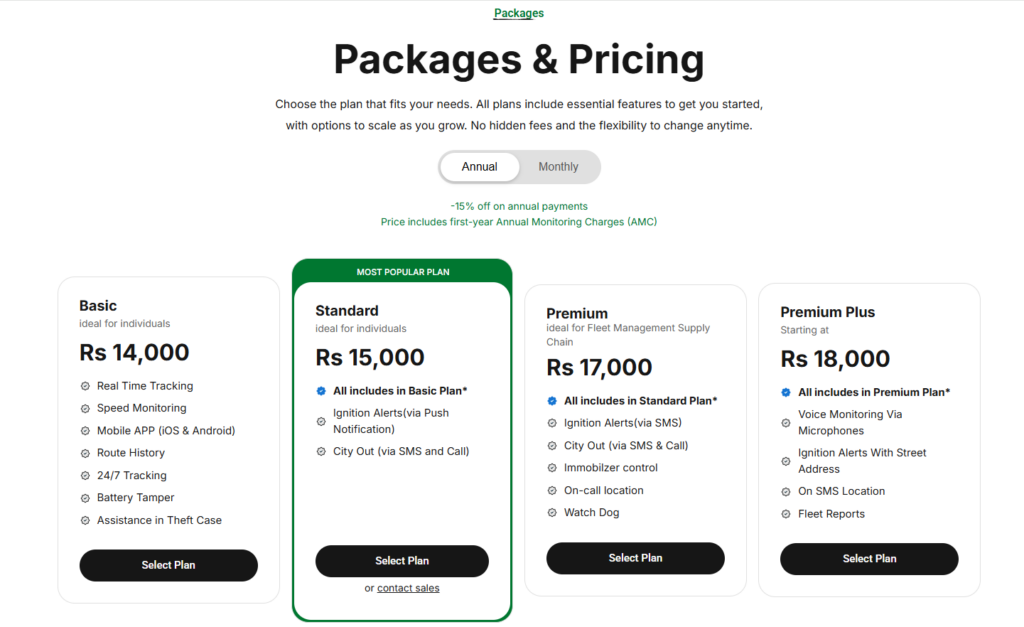Click check icon beside Battery Tamper
Screen dimensions: 1024x627
click(85, 498)
